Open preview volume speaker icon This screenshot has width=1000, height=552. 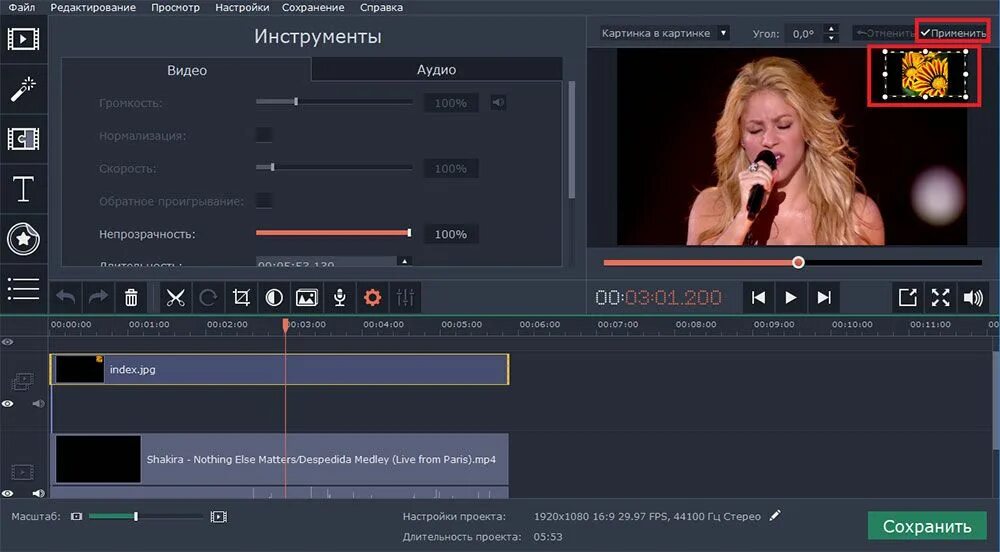point(973,298)
